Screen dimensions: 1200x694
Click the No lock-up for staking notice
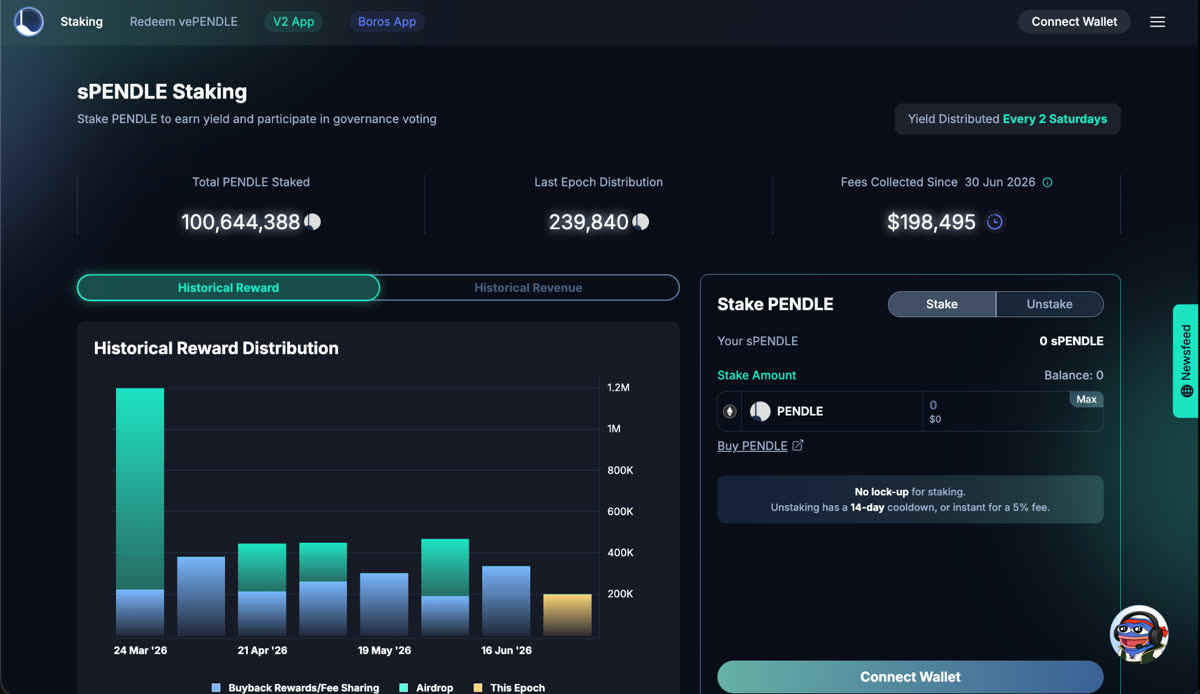click(x=910, y=499)
